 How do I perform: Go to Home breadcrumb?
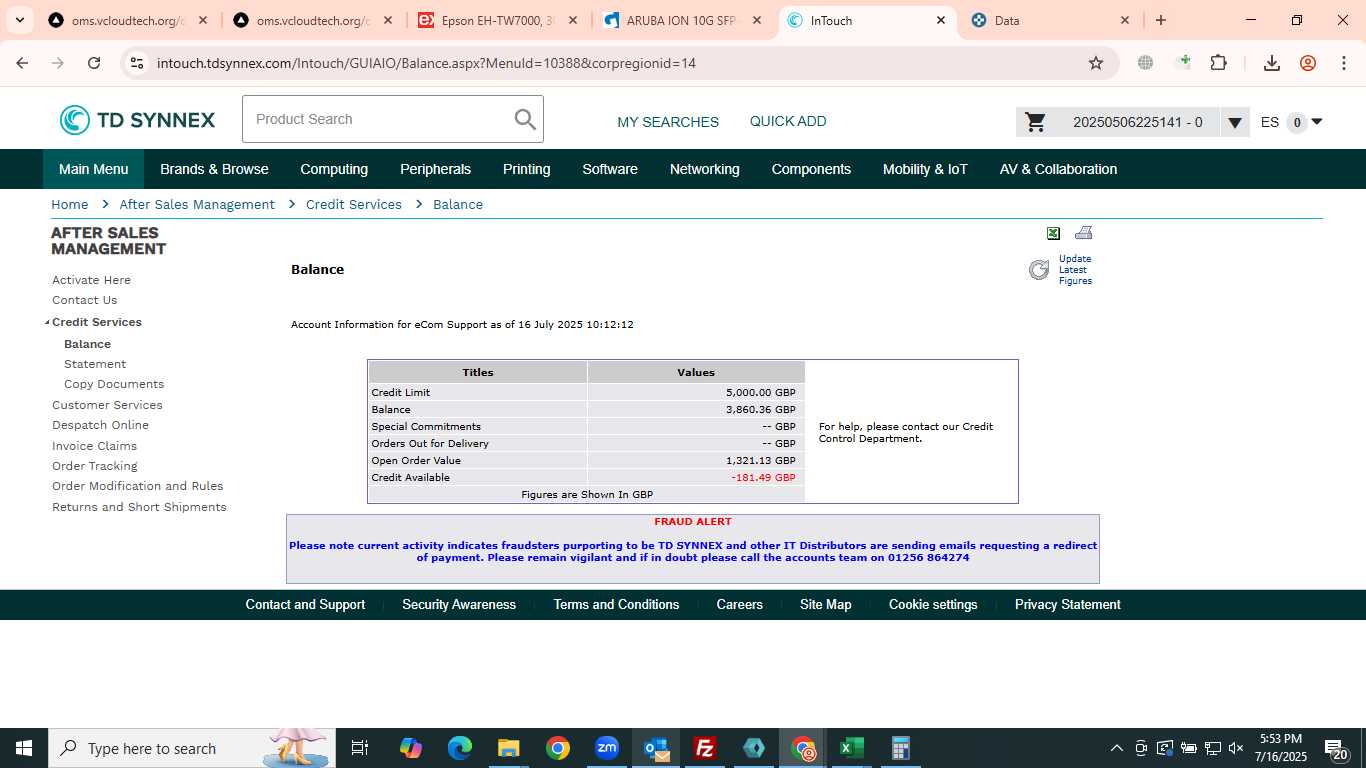(x=70, y=204)
